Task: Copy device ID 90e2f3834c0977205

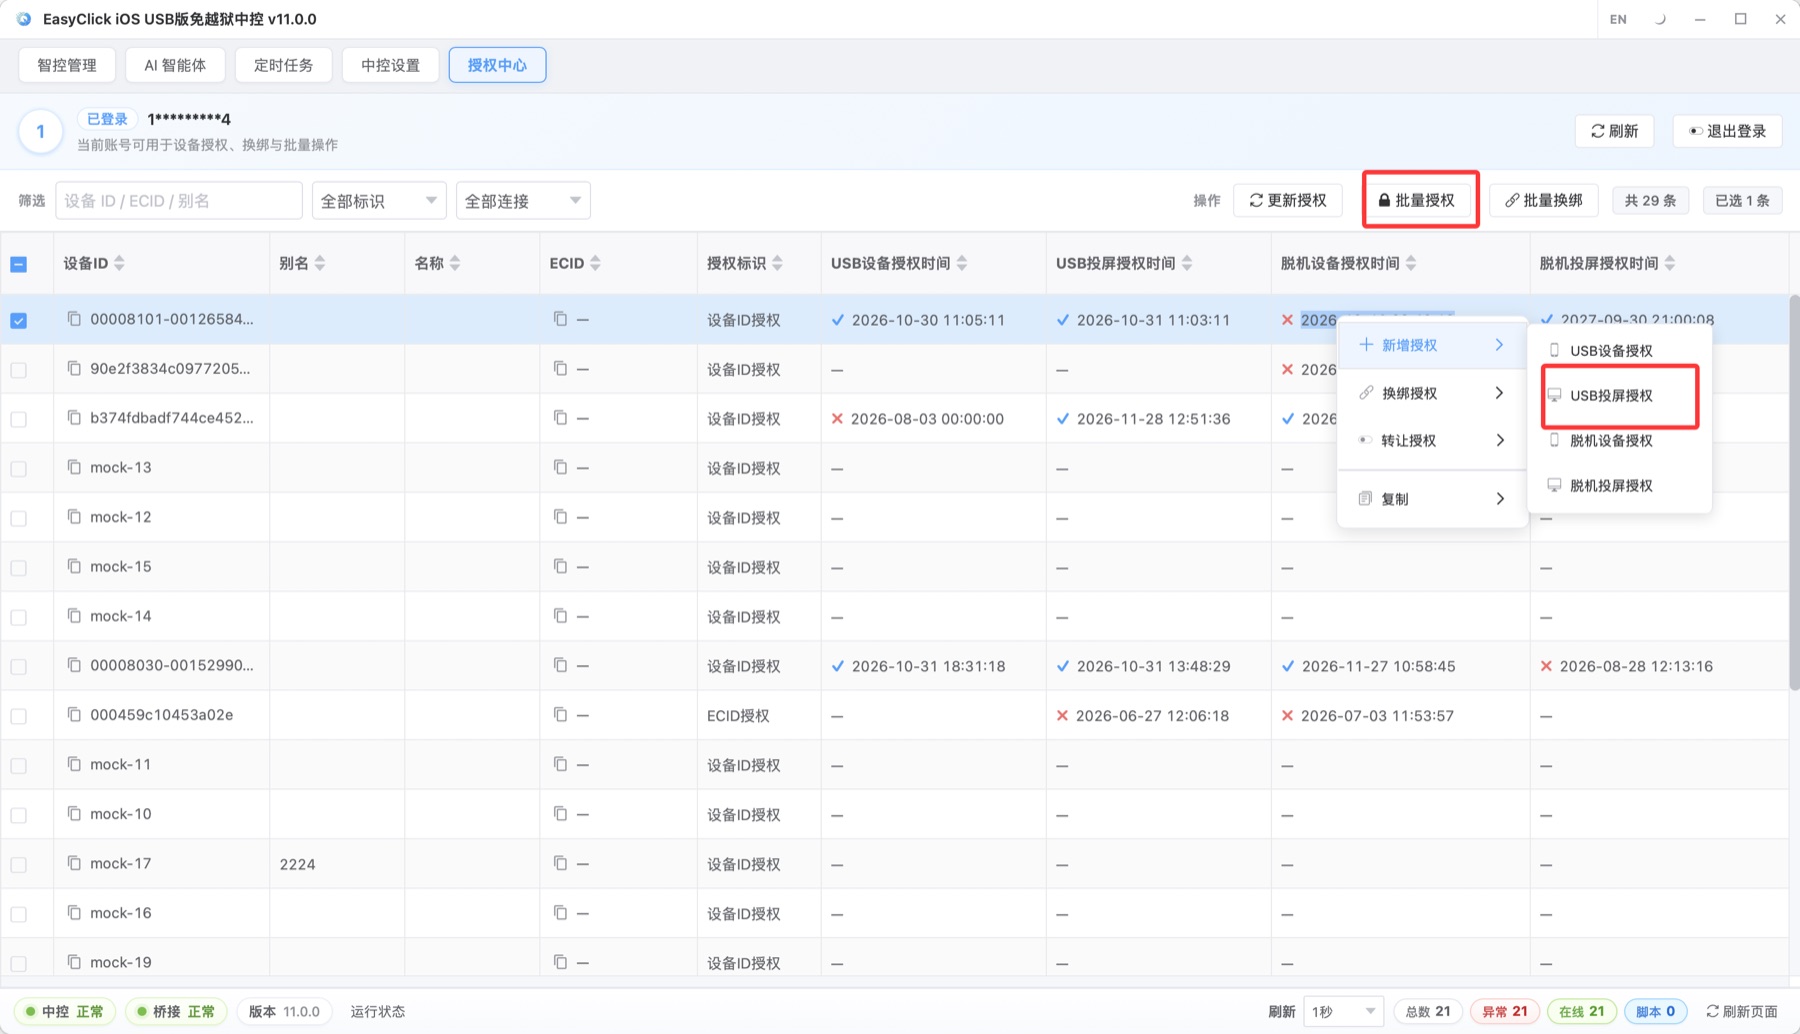Action: [74, 368]
